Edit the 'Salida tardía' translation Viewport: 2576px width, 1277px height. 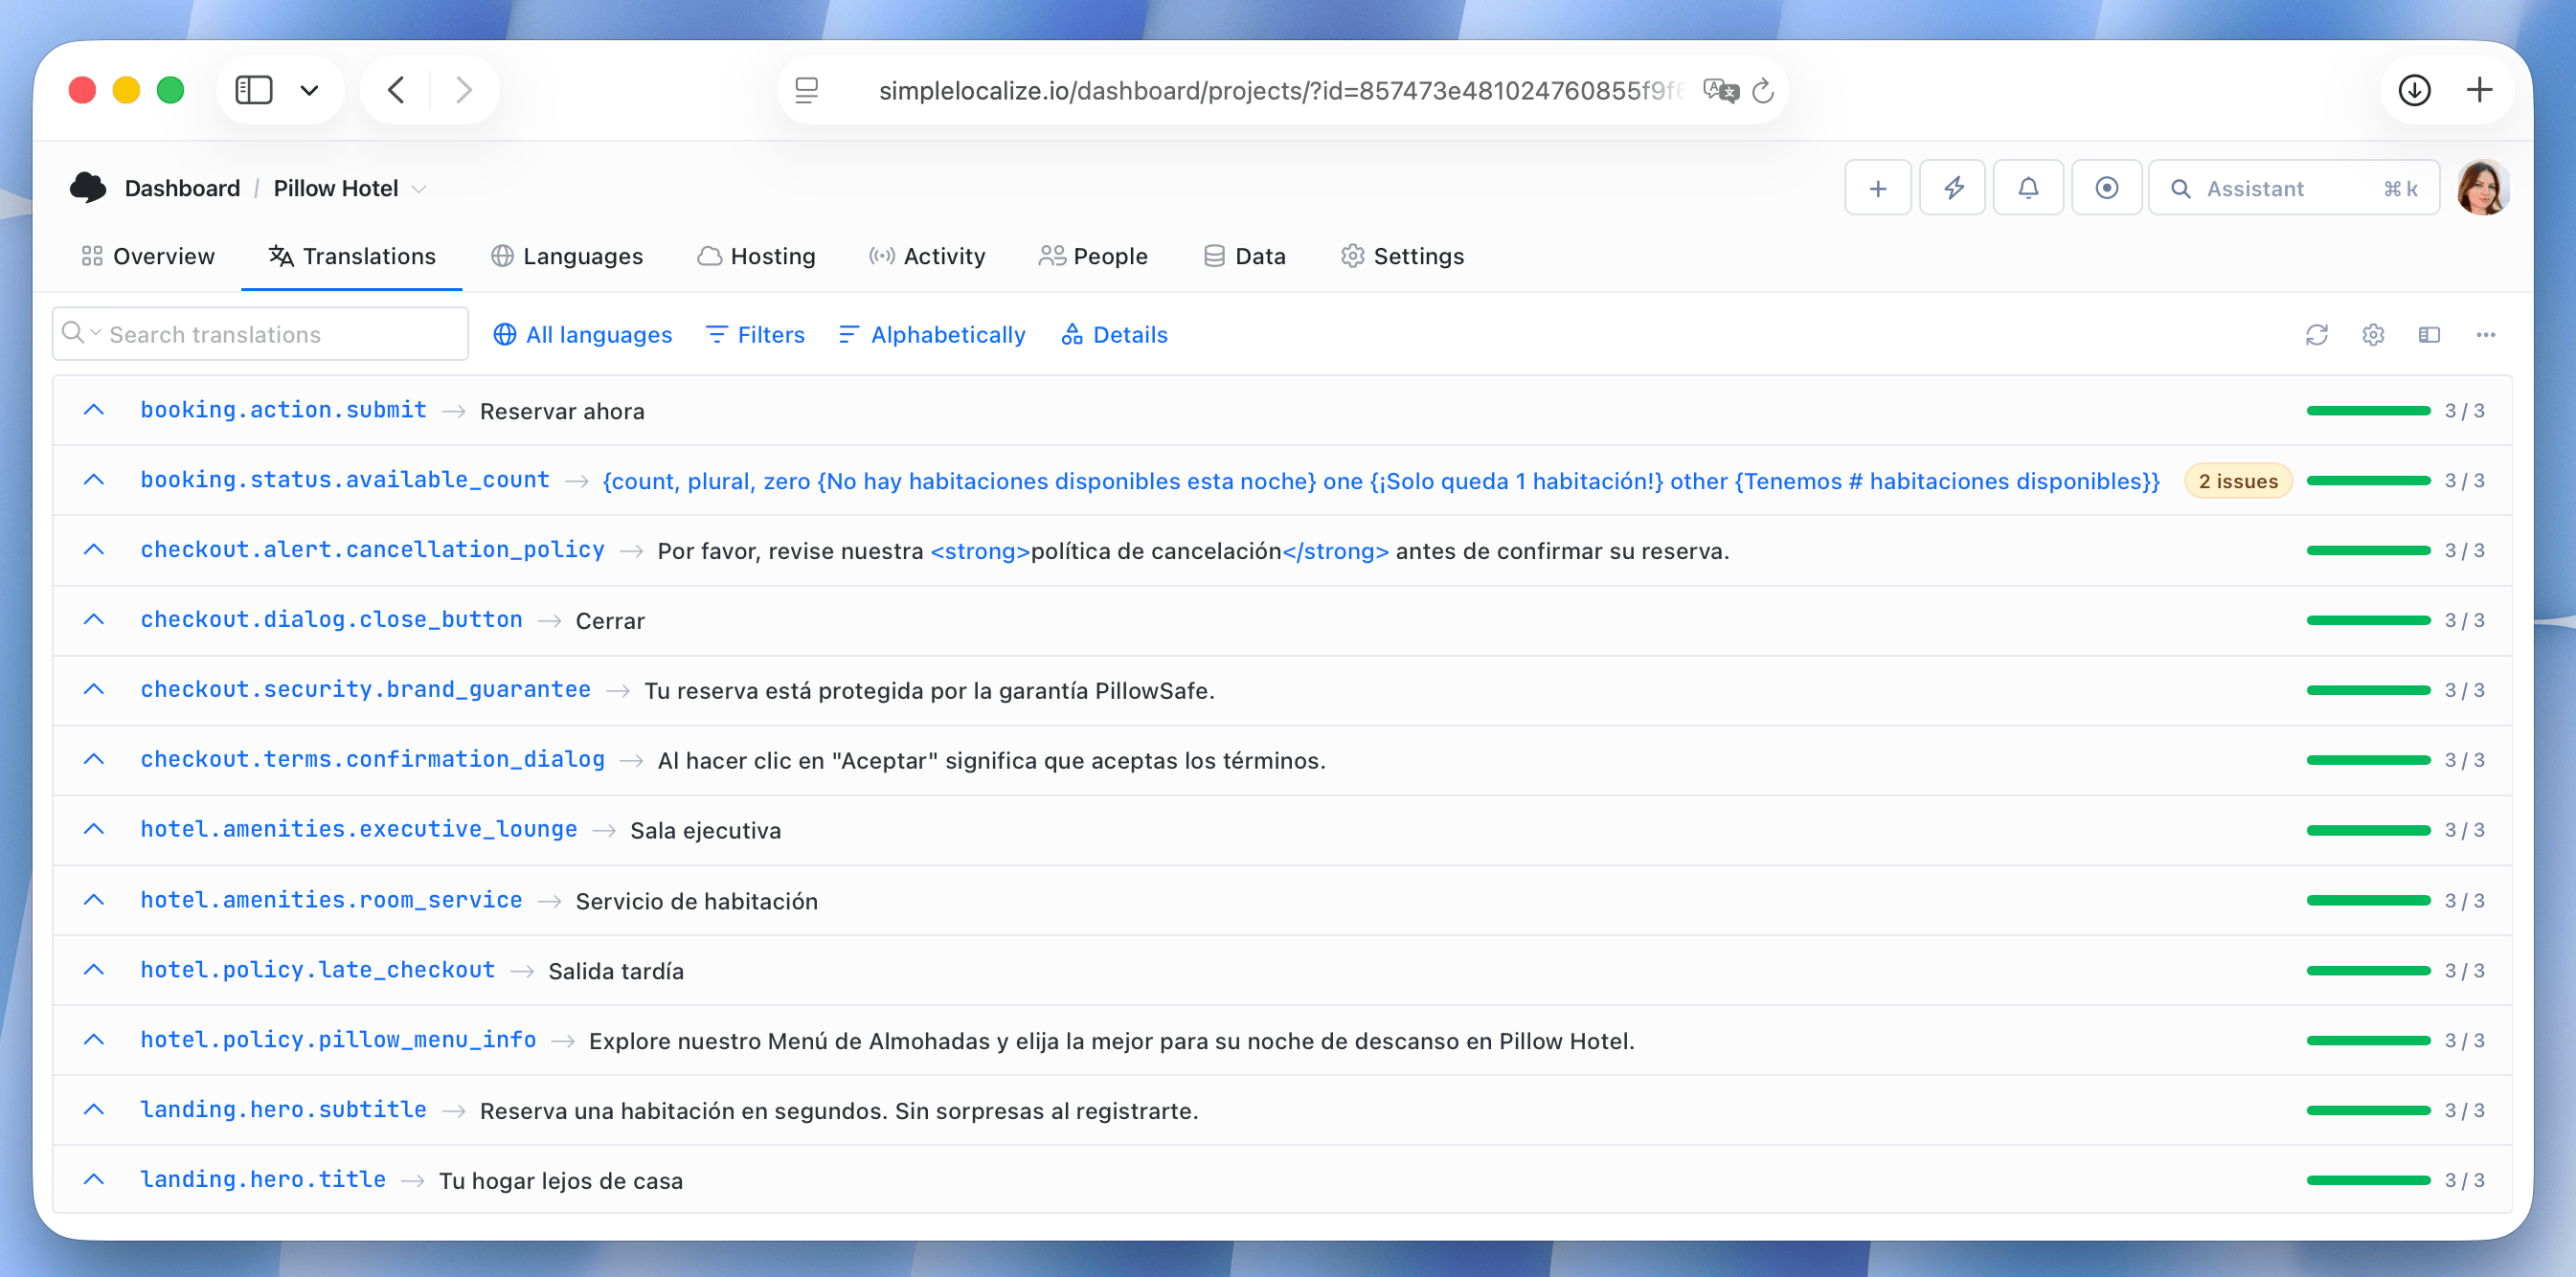(x=616, y=971)
